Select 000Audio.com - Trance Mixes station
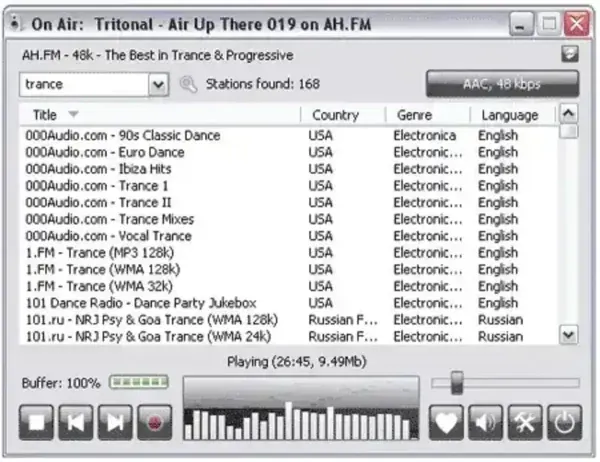This screenshot has height=462, width=600. (289, 219)
